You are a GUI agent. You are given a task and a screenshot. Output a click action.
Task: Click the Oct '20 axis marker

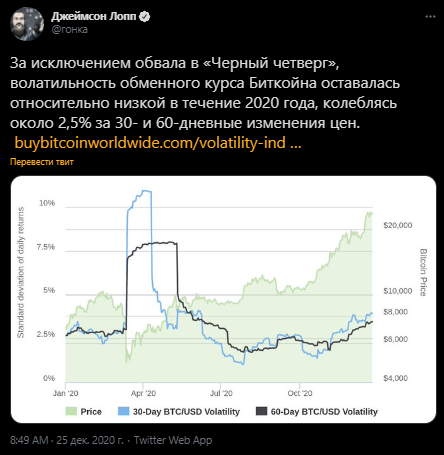pos(300,393)
